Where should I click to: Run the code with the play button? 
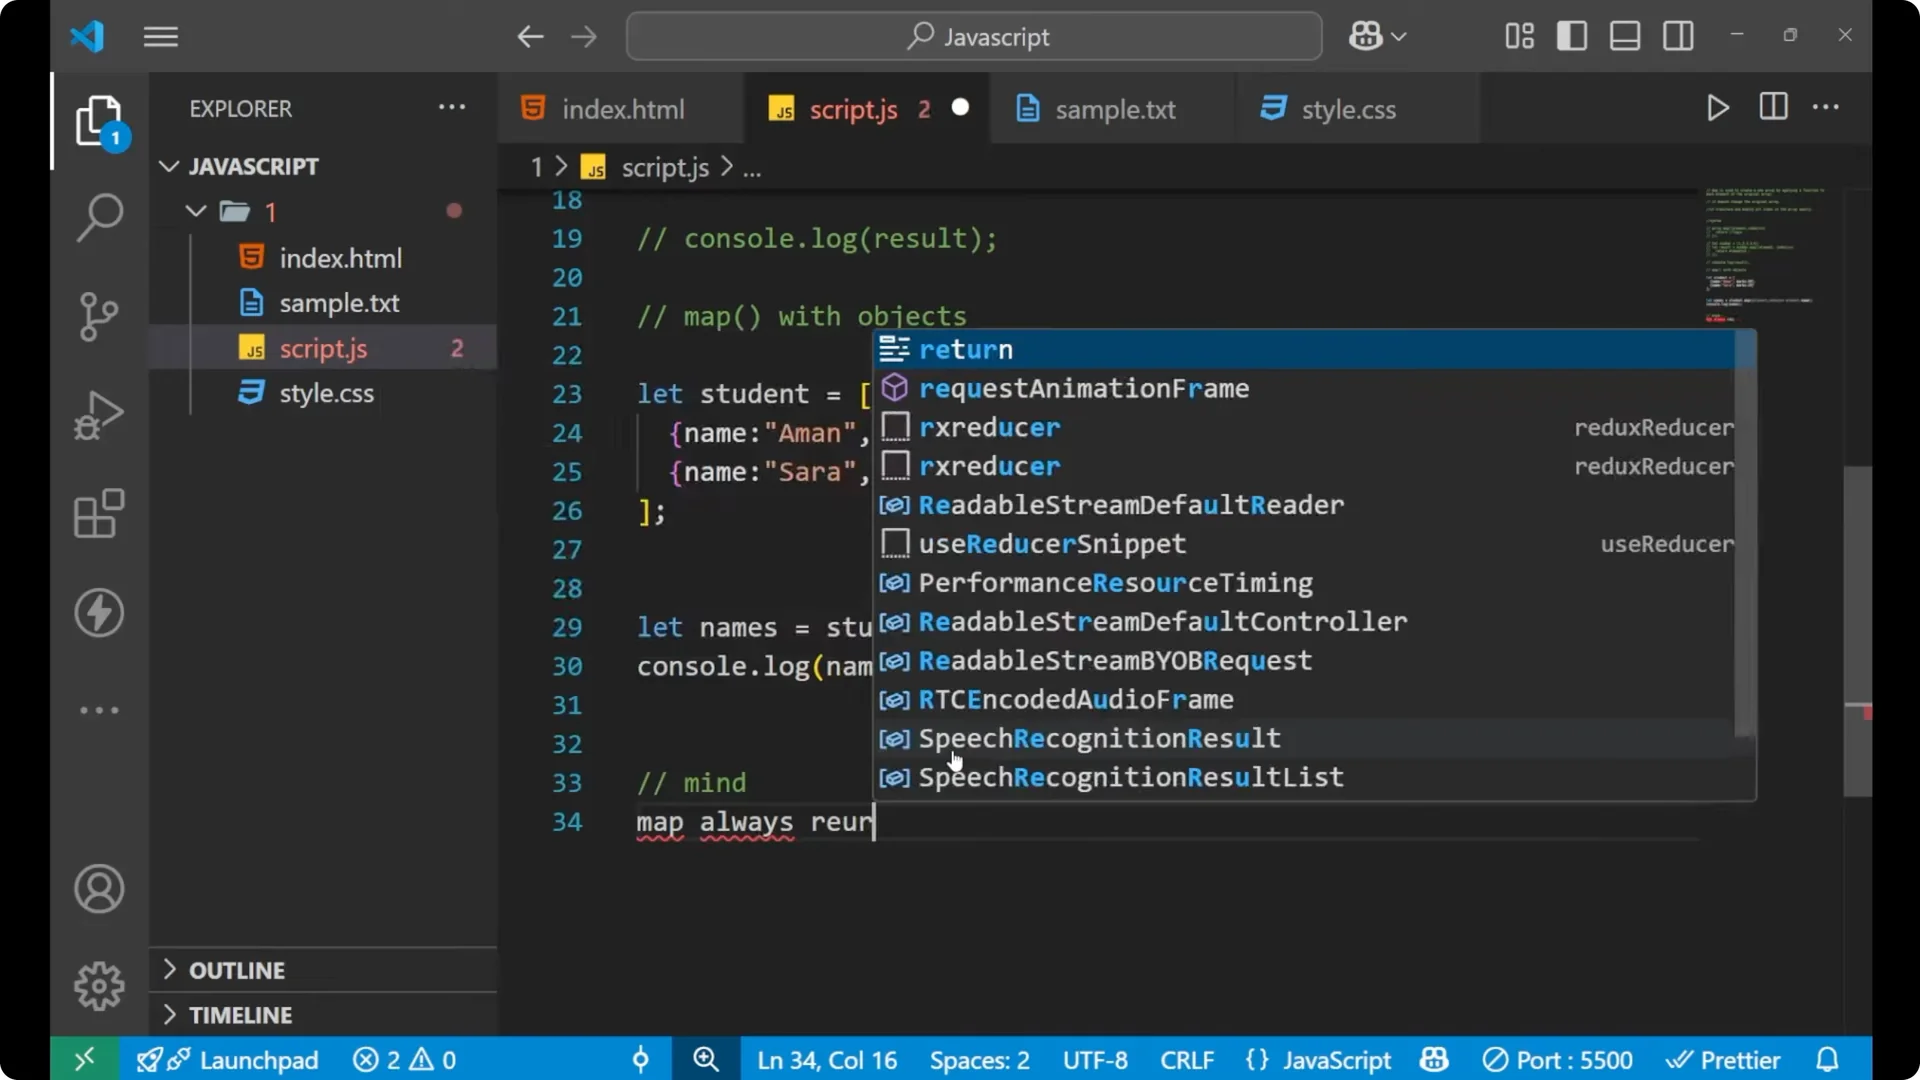(1718, 107)
